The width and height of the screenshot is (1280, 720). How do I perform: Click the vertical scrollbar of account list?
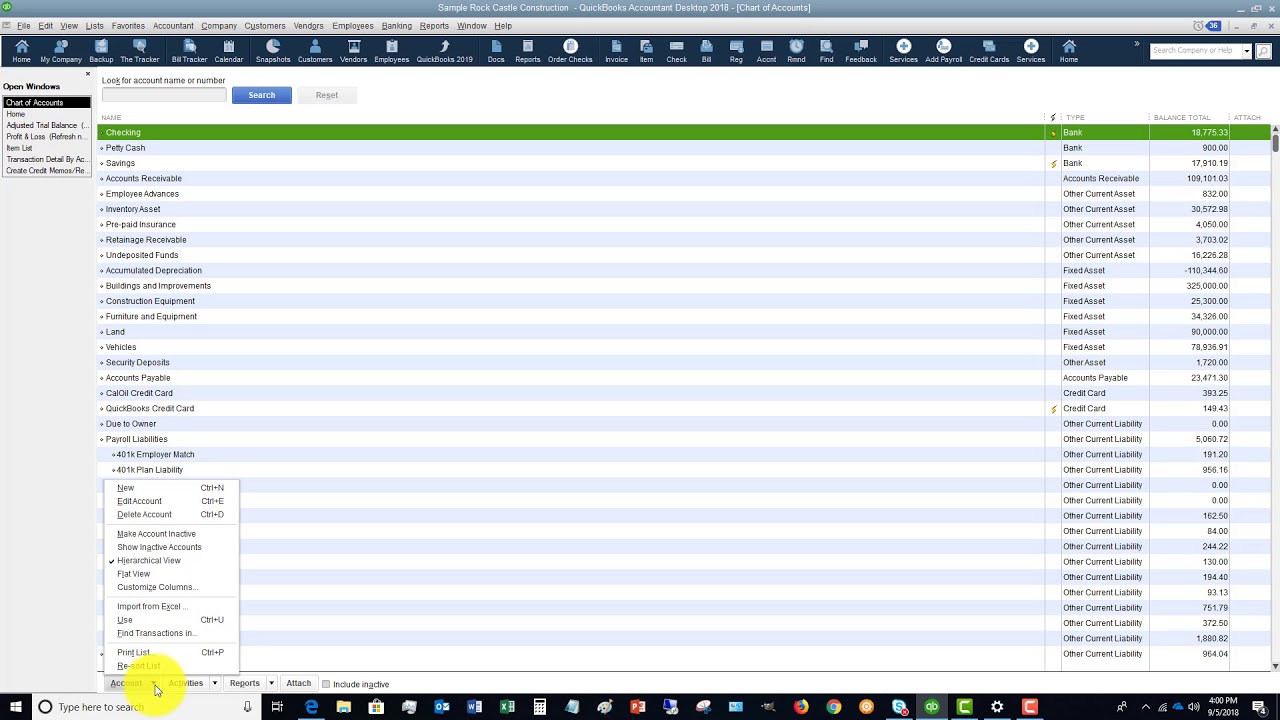click(x=1275, y=400)
